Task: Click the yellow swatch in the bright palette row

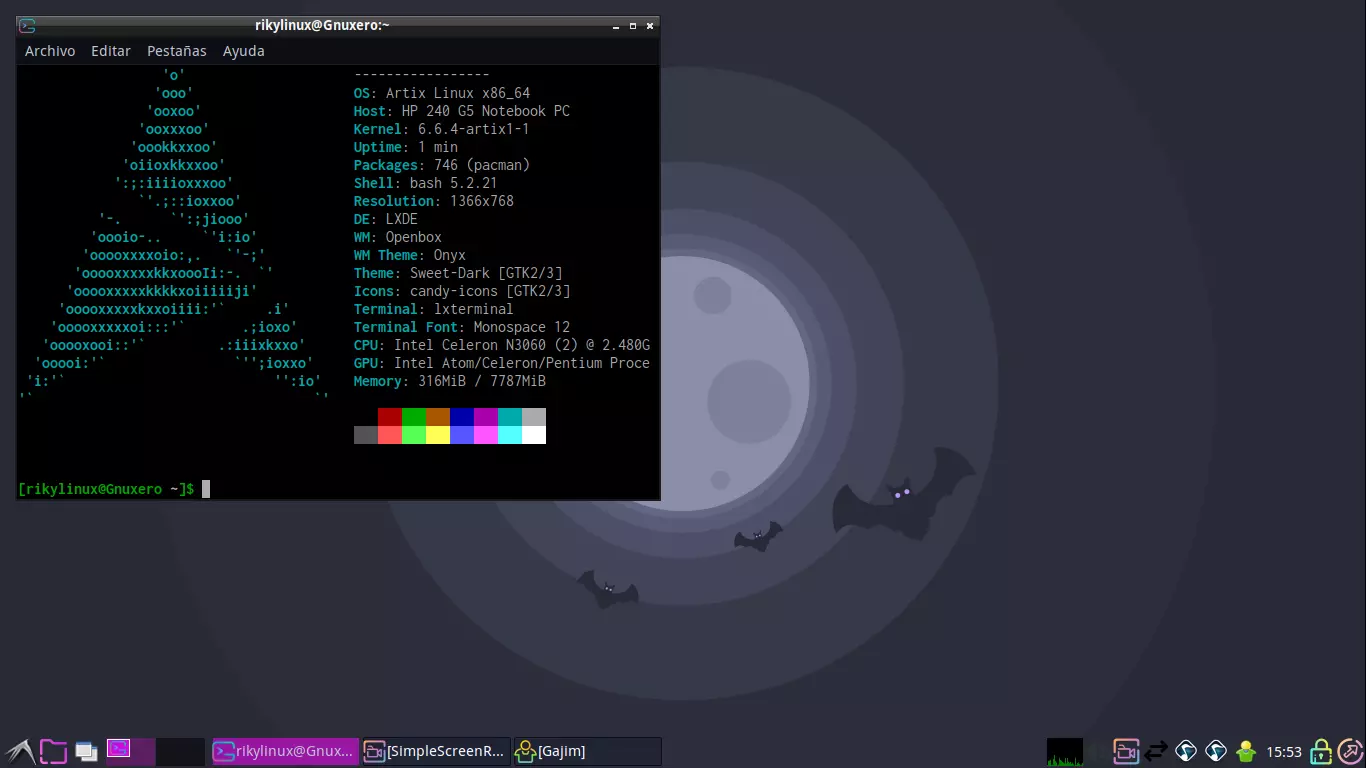Action: [438, 435]
